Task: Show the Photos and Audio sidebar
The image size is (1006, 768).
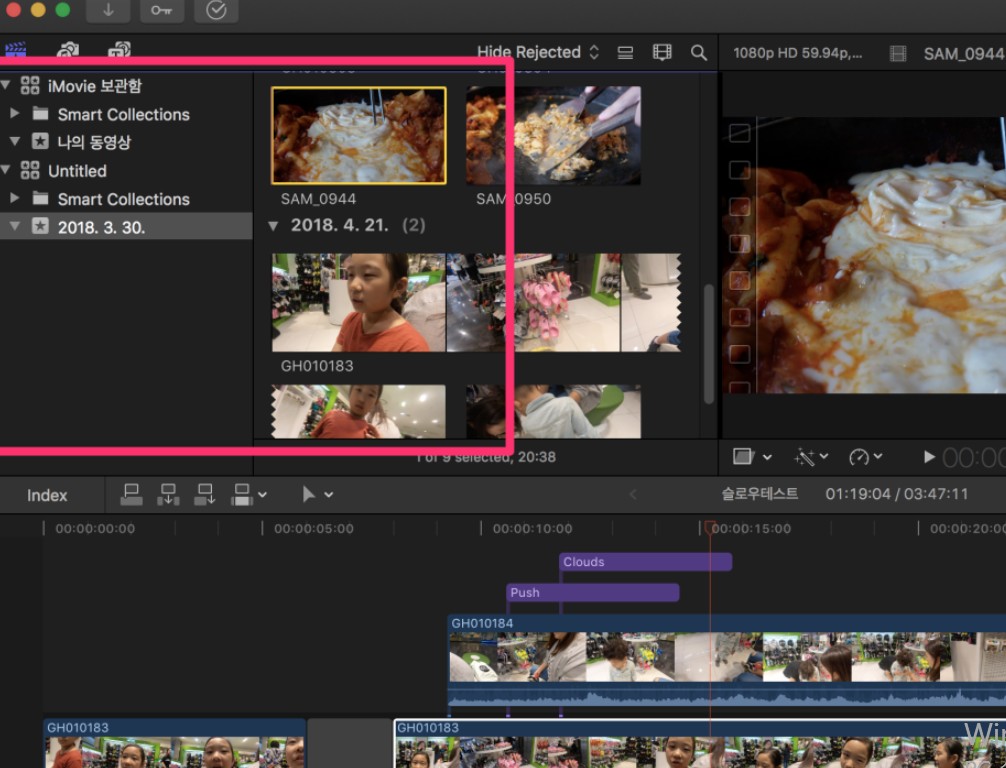Action: tap(67, 50)
